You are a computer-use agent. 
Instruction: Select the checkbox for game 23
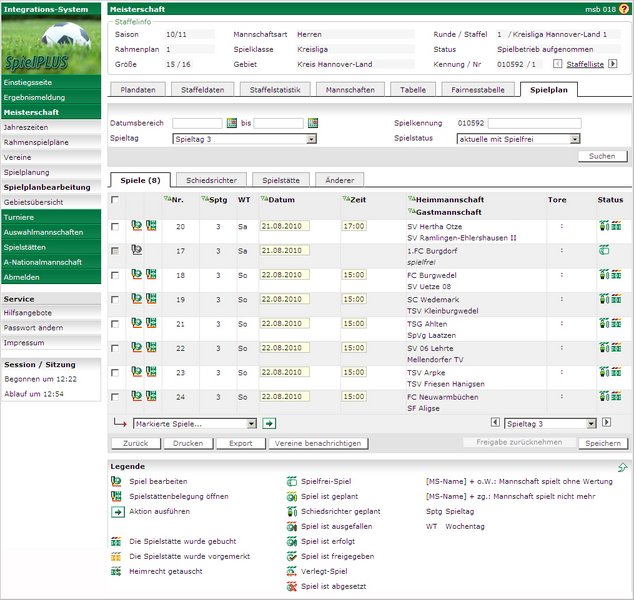[115, 373]
